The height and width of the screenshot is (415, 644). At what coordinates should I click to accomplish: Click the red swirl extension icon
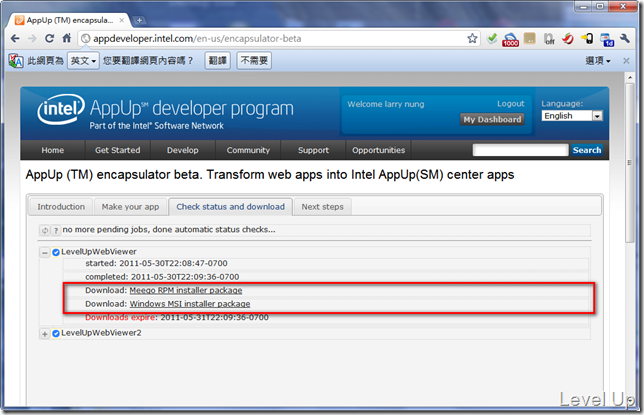[x=568, y=39]
